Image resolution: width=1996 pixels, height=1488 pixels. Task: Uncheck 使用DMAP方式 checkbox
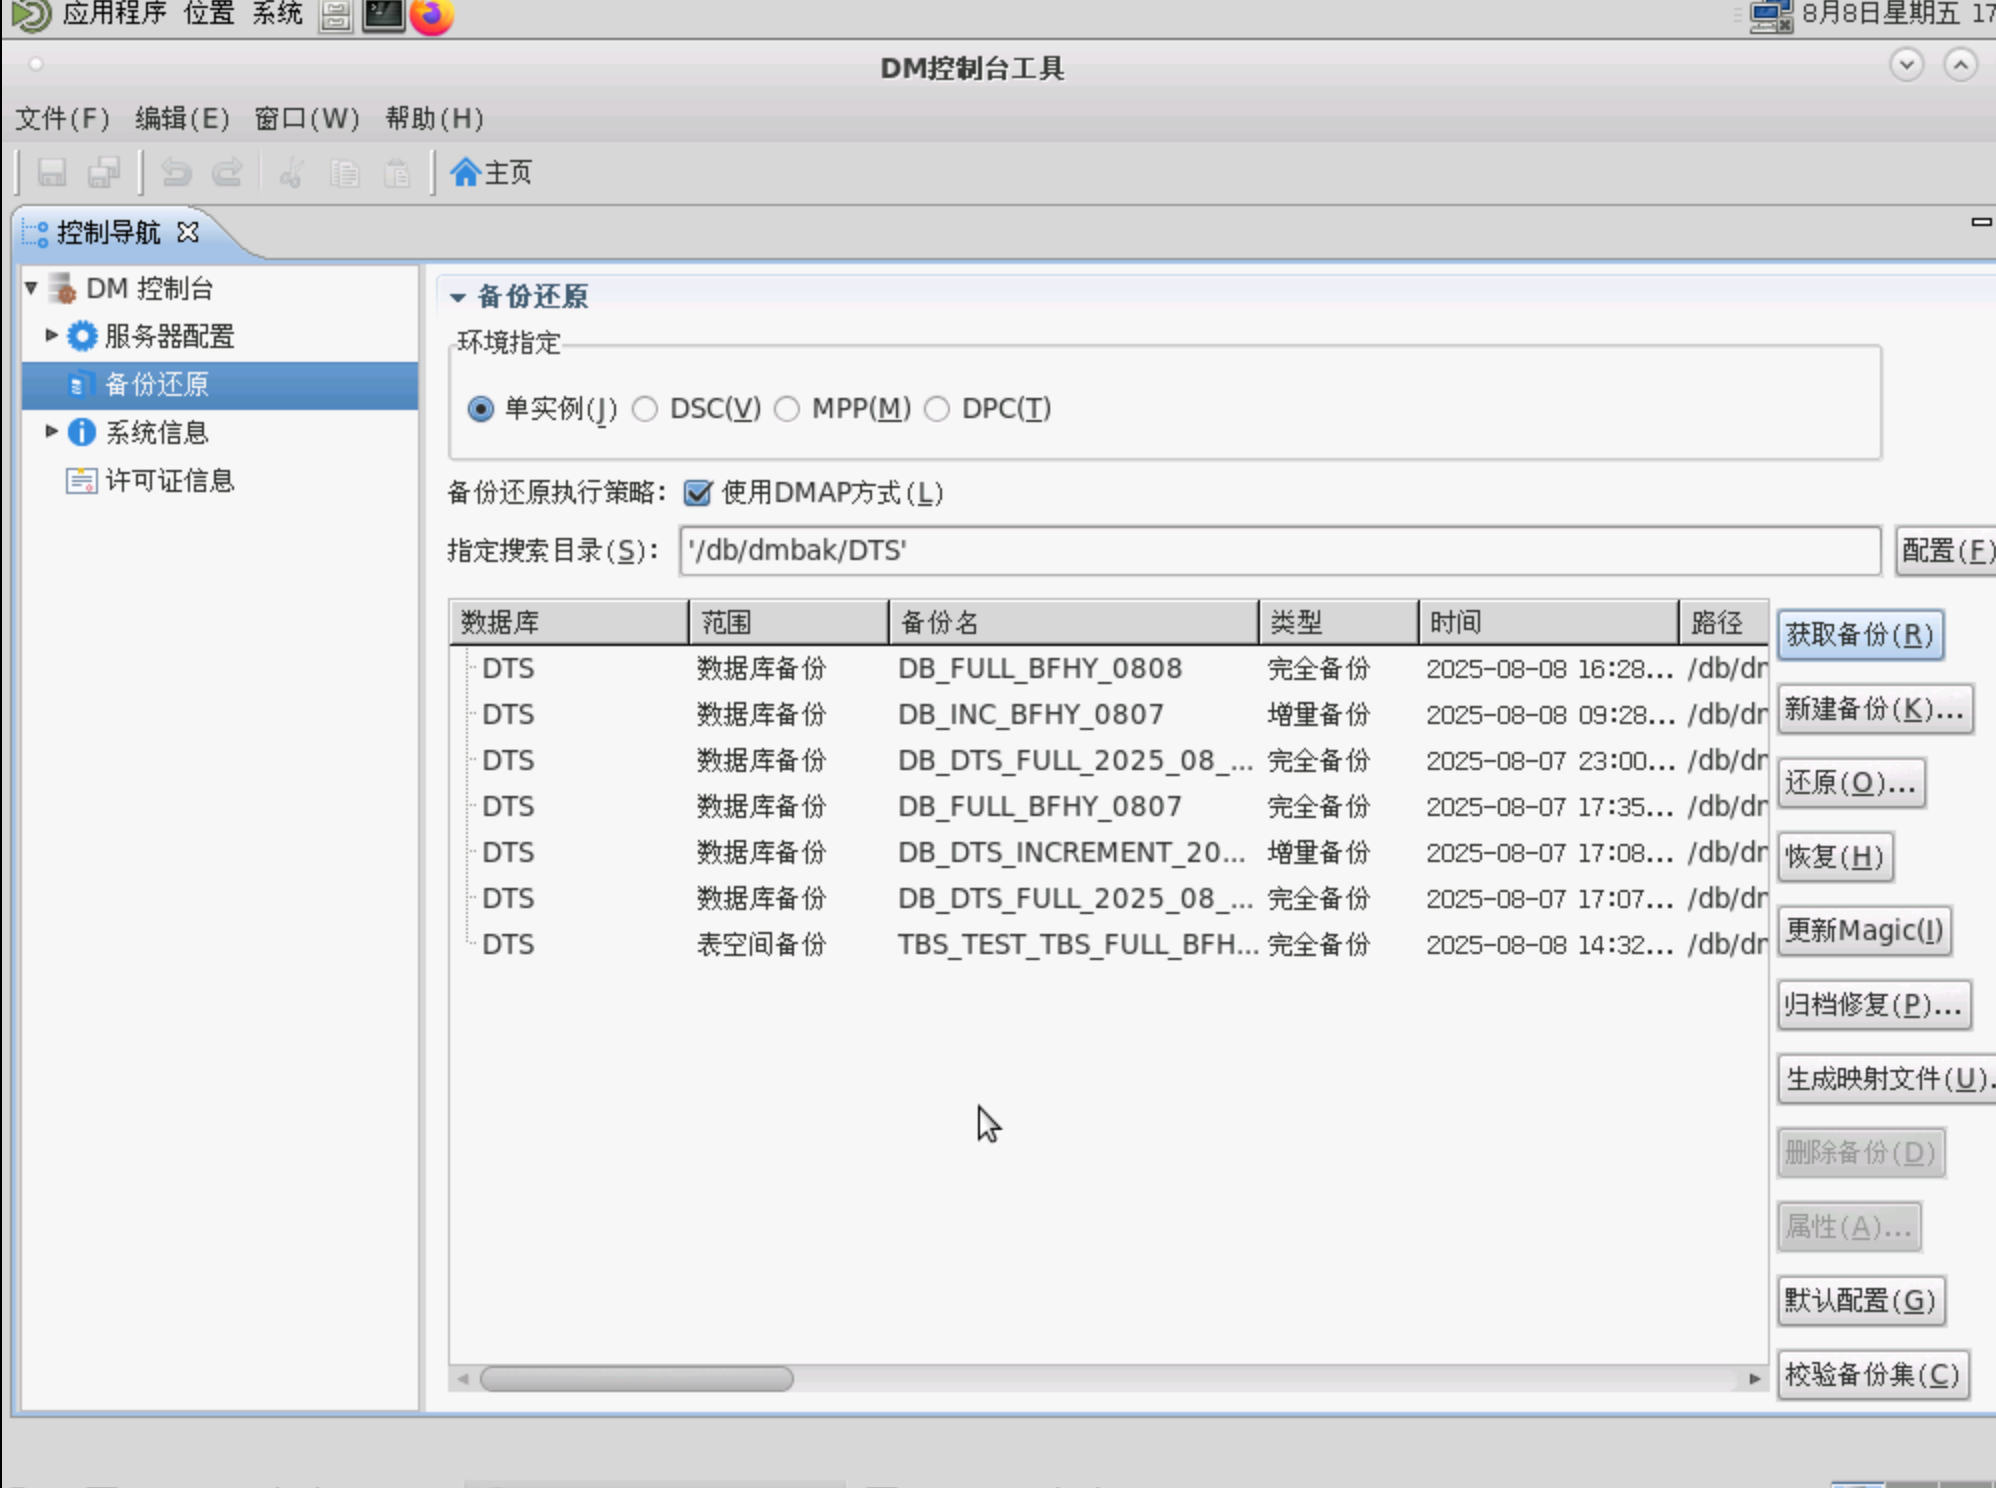click(698, 493)
